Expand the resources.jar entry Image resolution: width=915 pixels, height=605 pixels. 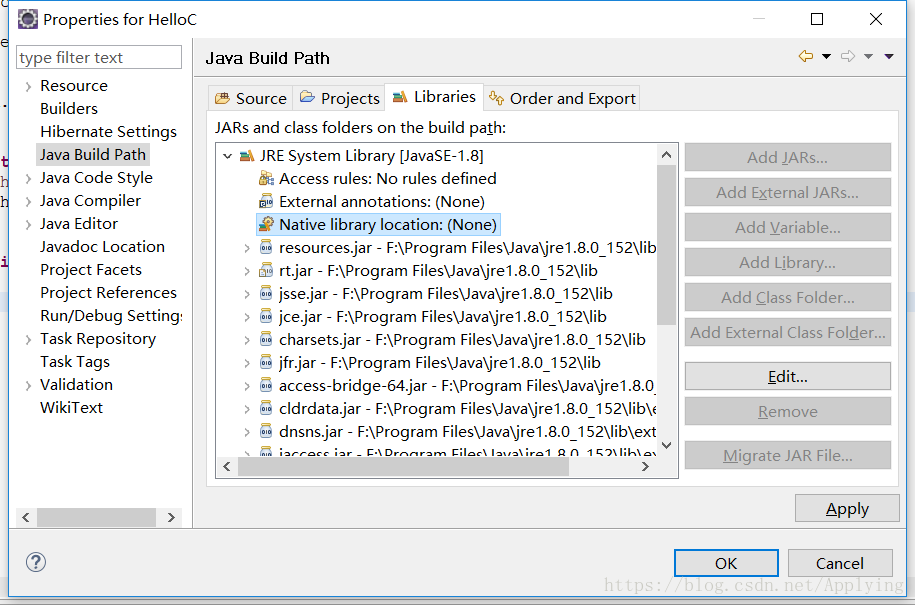point(247,248)
